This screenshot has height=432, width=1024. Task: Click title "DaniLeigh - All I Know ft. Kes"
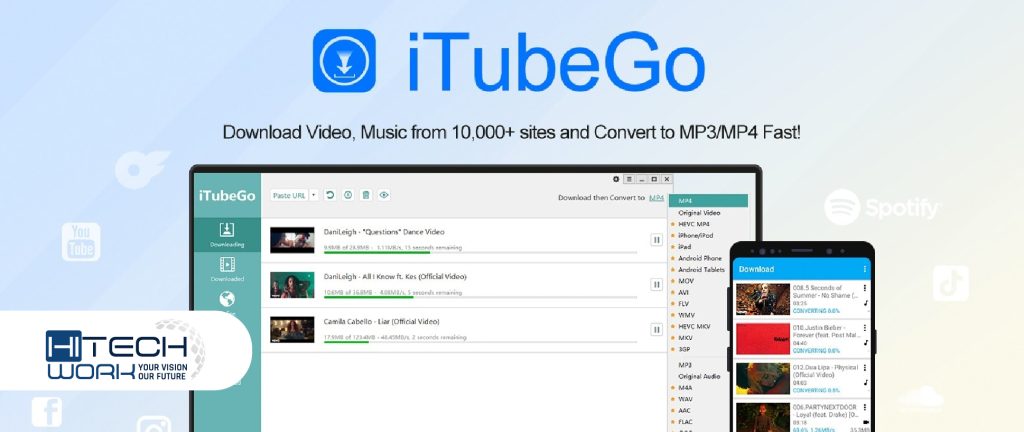click(395, 277)
